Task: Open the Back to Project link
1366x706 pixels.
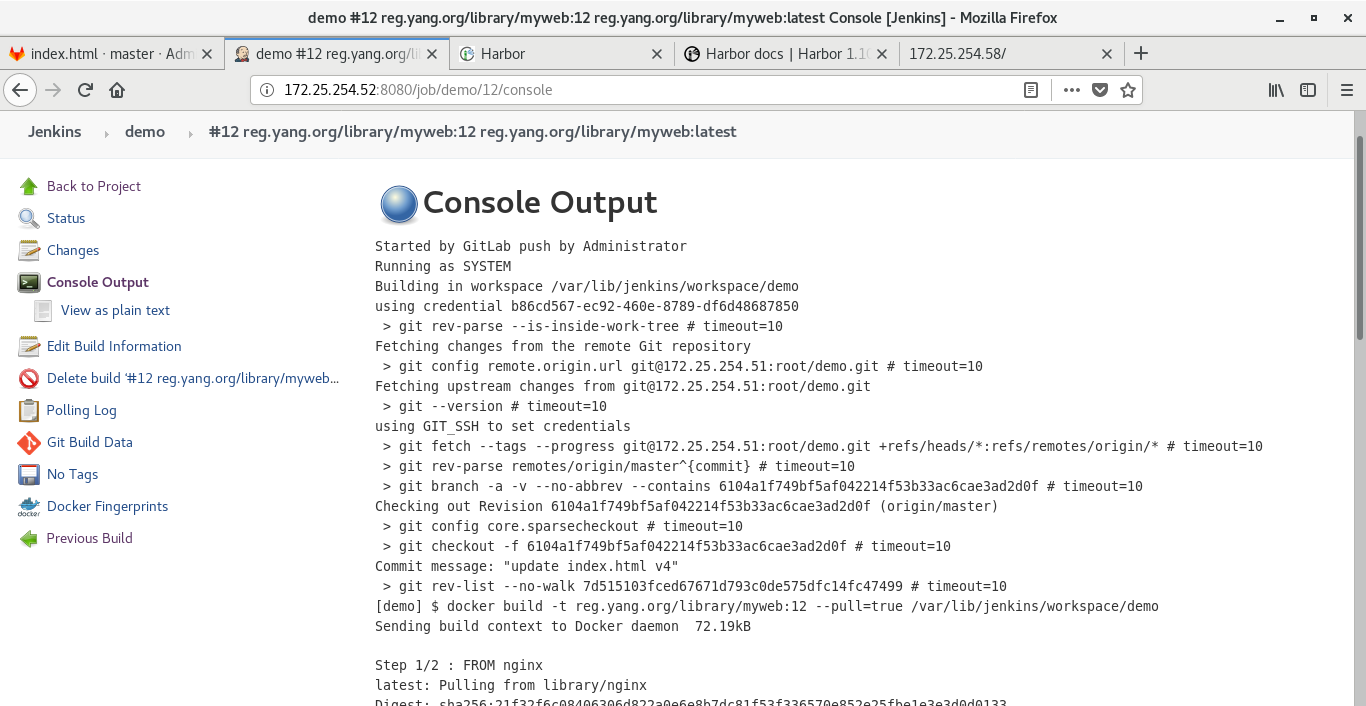Action: click(x=94, y=186)
